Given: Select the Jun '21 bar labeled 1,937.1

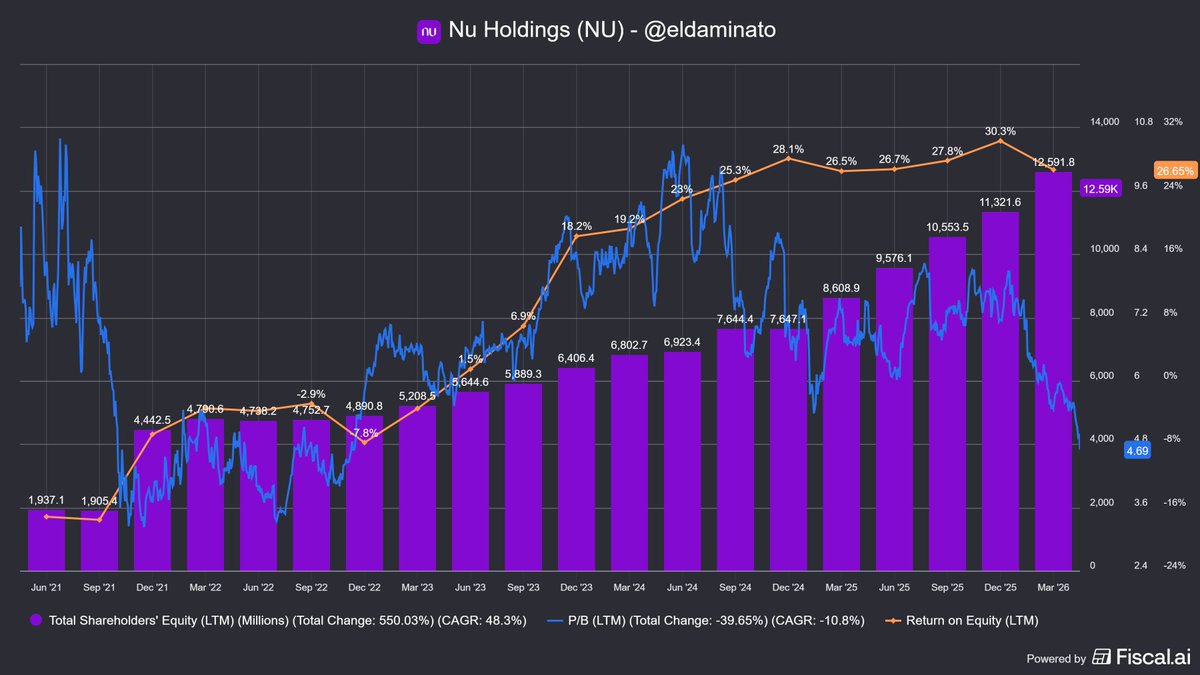Looking at the screenshot, I should click(x=46, y=539).
